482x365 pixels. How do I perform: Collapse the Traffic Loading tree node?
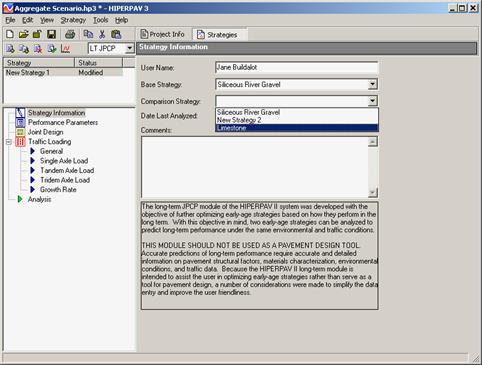coord(9,142)
